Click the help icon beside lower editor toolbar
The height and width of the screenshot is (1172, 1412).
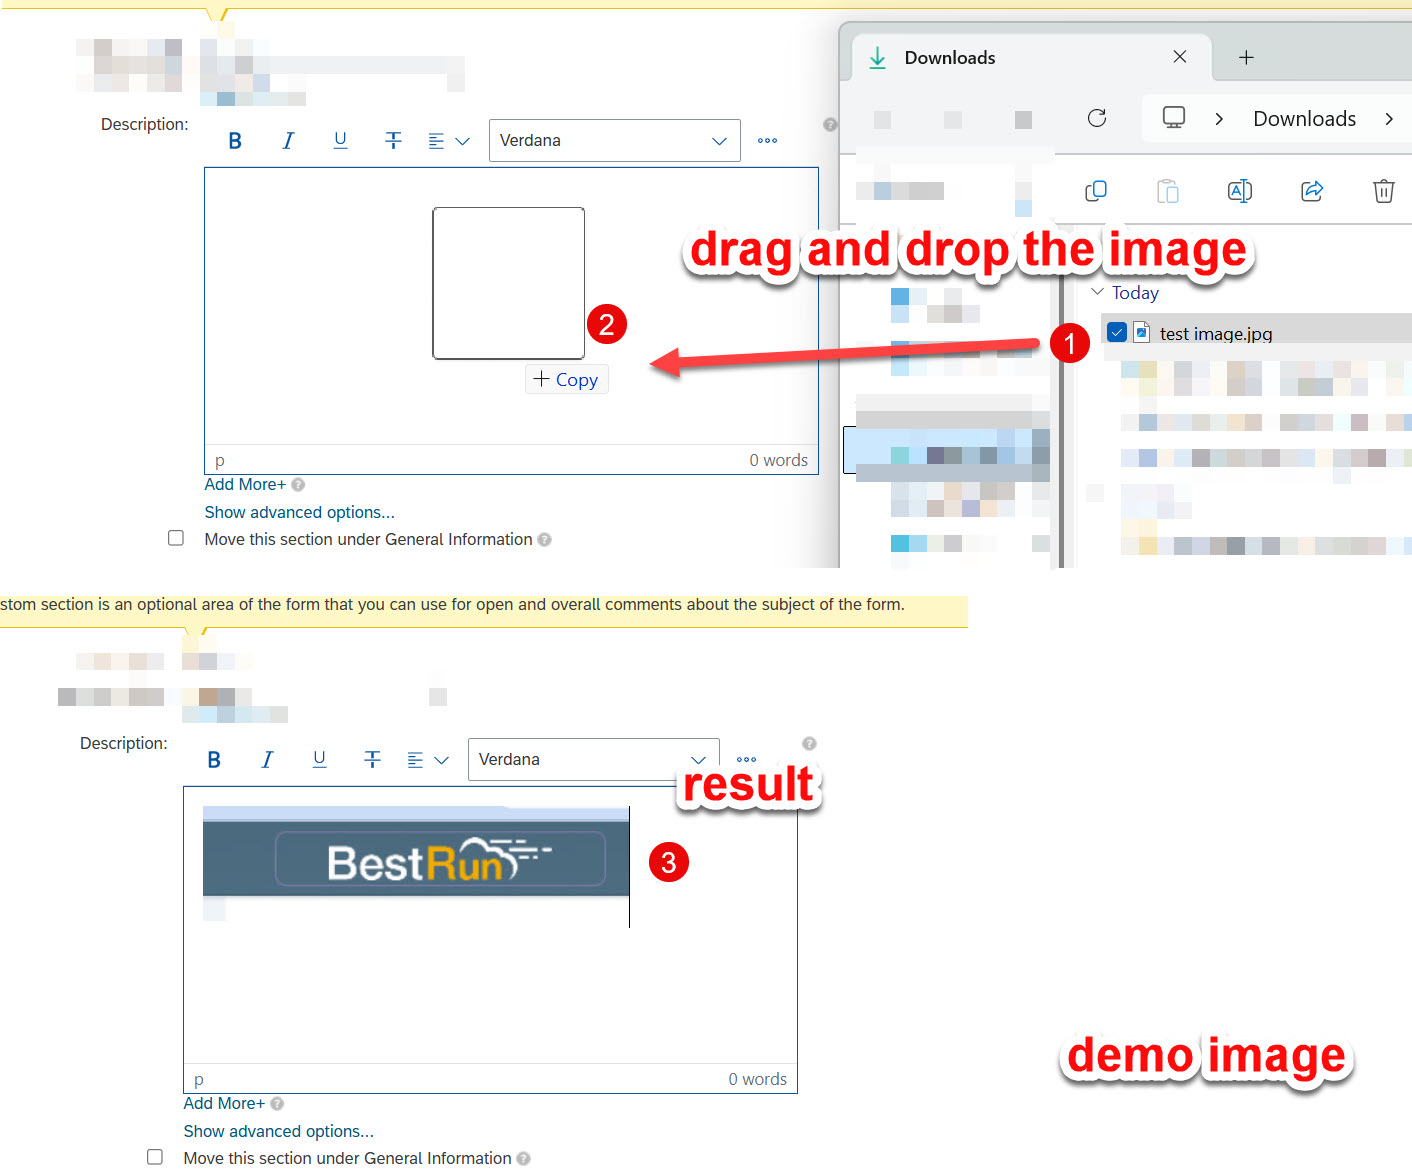[x=810, y=744]
